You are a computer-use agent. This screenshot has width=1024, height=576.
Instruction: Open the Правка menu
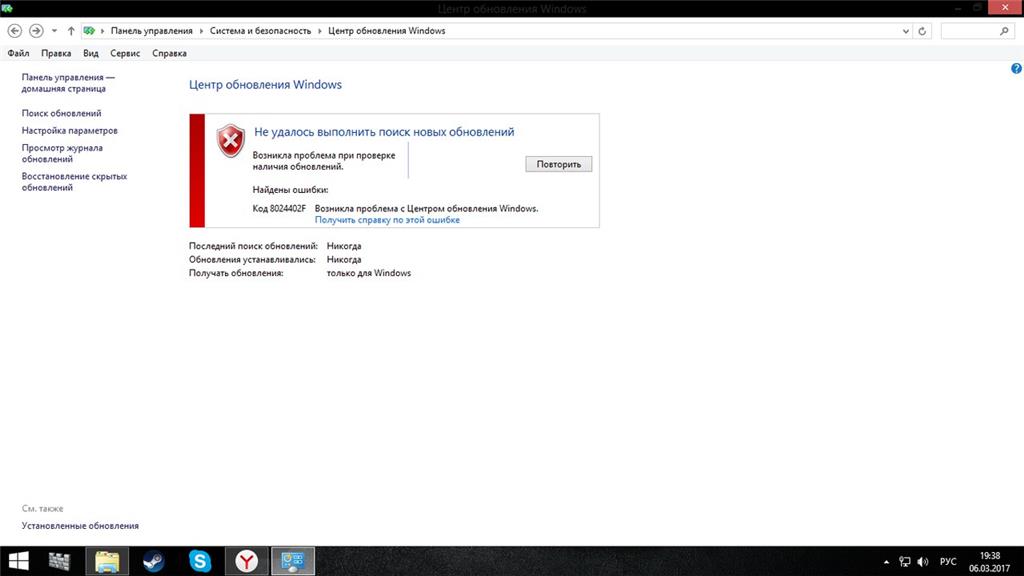click(56, 54)
